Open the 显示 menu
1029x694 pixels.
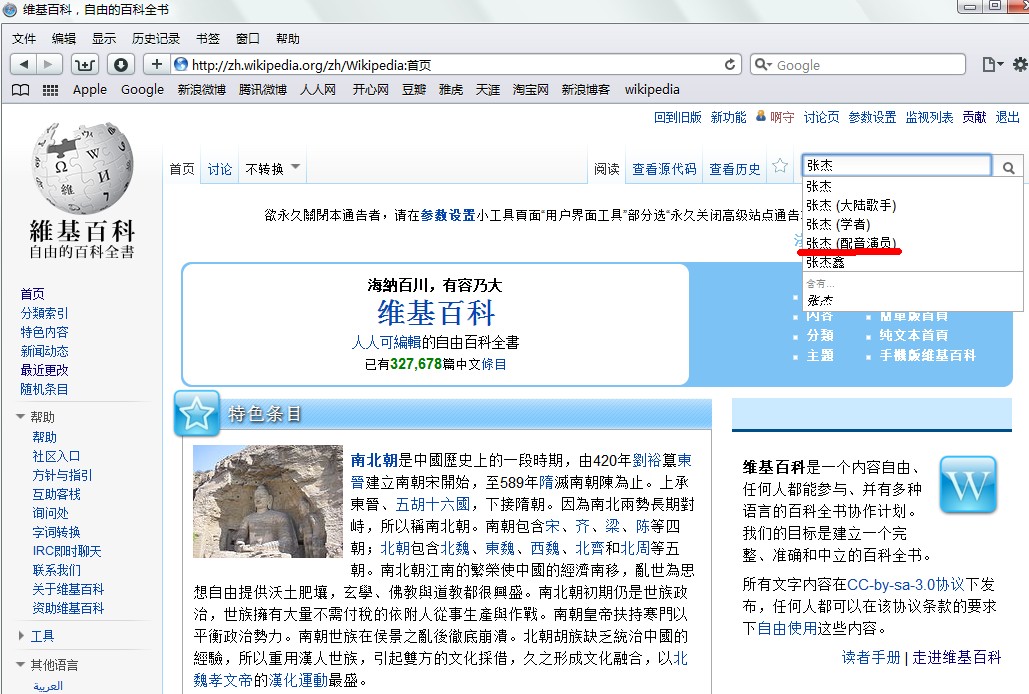pyautogui.click(x=104, y=39)
